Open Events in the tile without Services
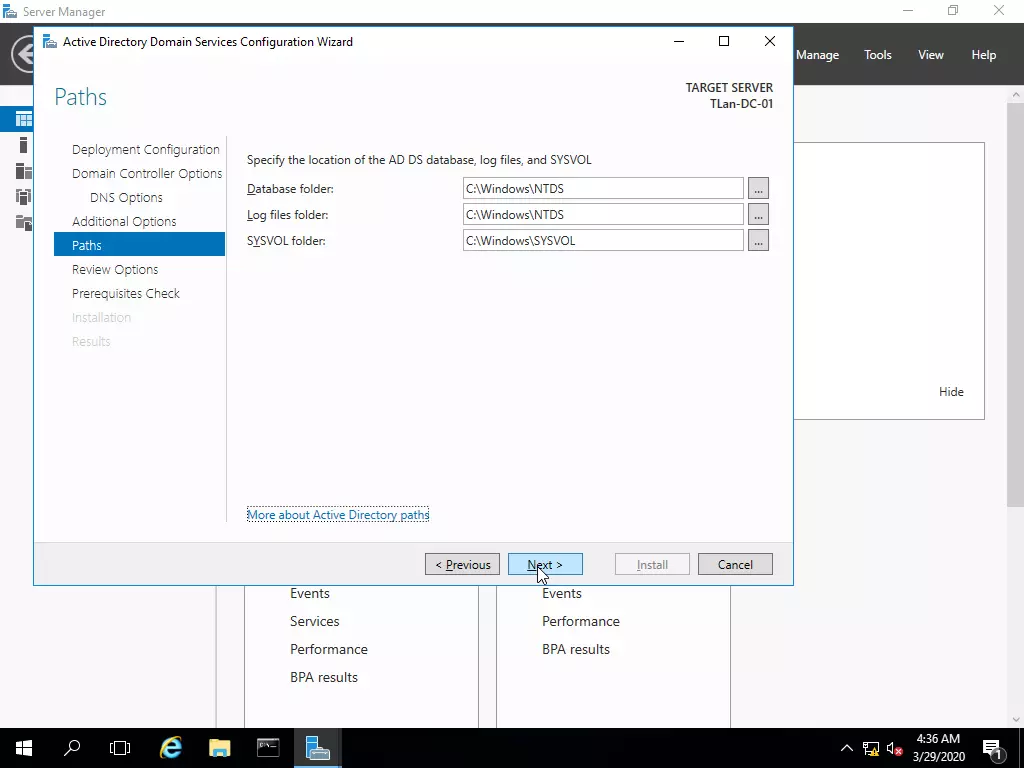The height and width of the screenshot is (768, 1024). click(562, 594)
